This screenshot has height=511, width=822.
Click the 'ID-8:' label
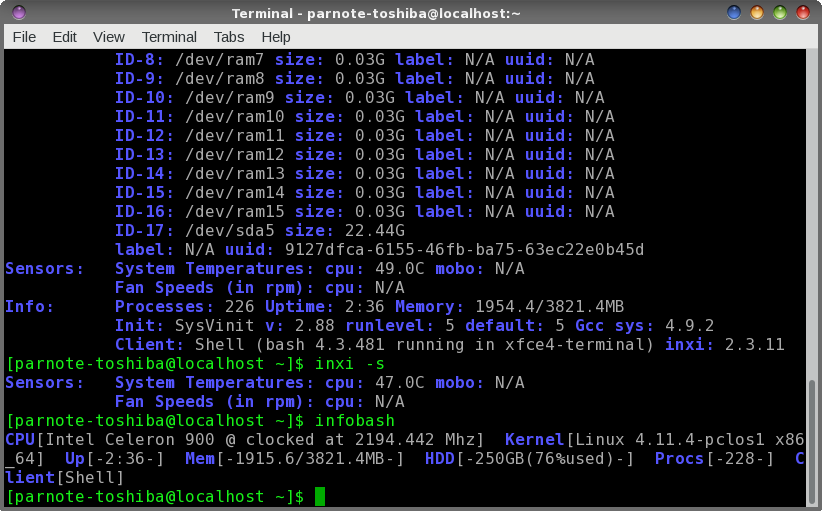click(x=139, y=60)
